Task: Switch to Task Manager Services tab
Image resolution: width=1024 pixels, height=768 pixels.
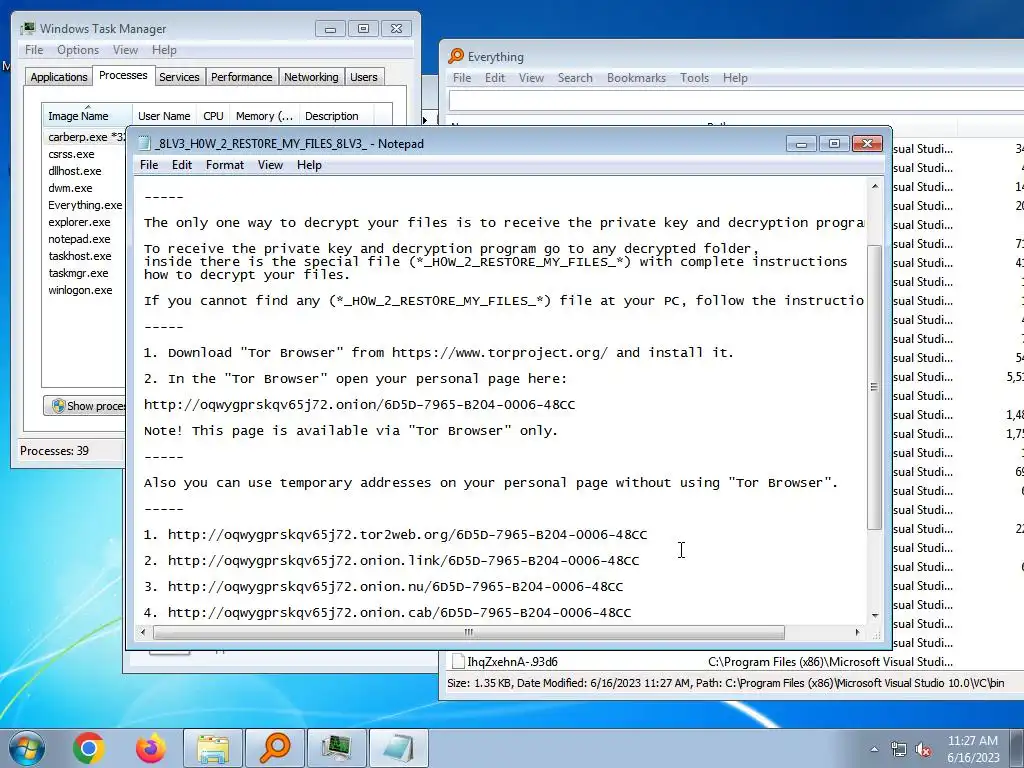Action: coord(179,77)
